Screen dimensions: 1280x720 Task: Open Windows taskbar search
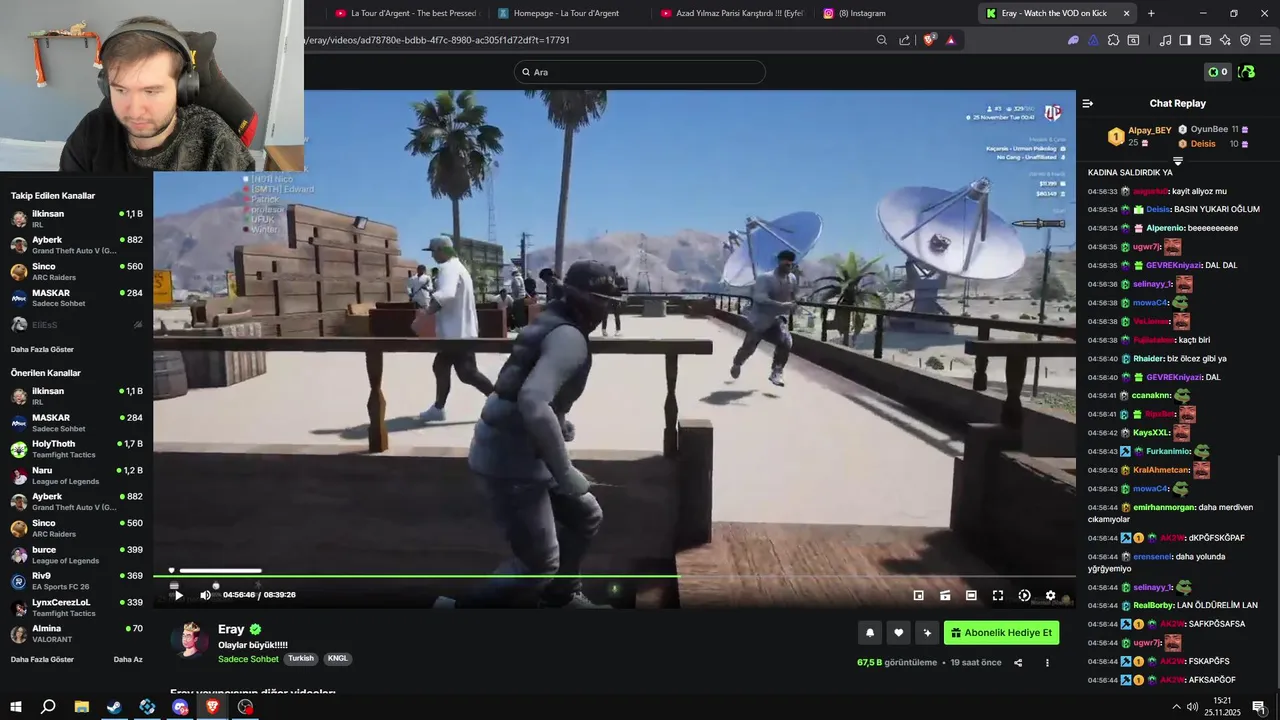48,707
